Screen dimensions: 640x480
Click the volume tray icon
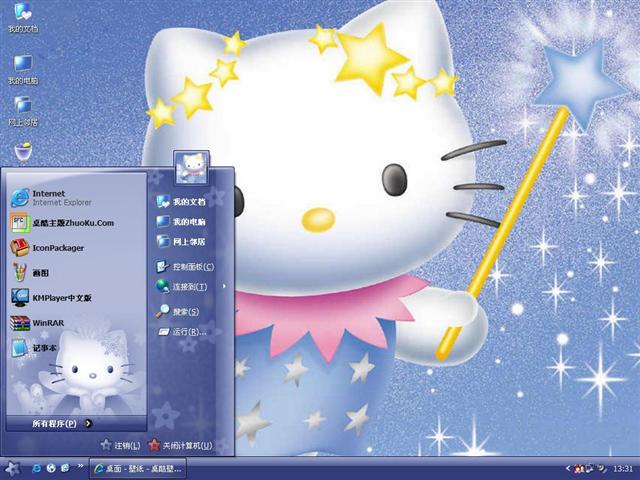coord(601,469)
